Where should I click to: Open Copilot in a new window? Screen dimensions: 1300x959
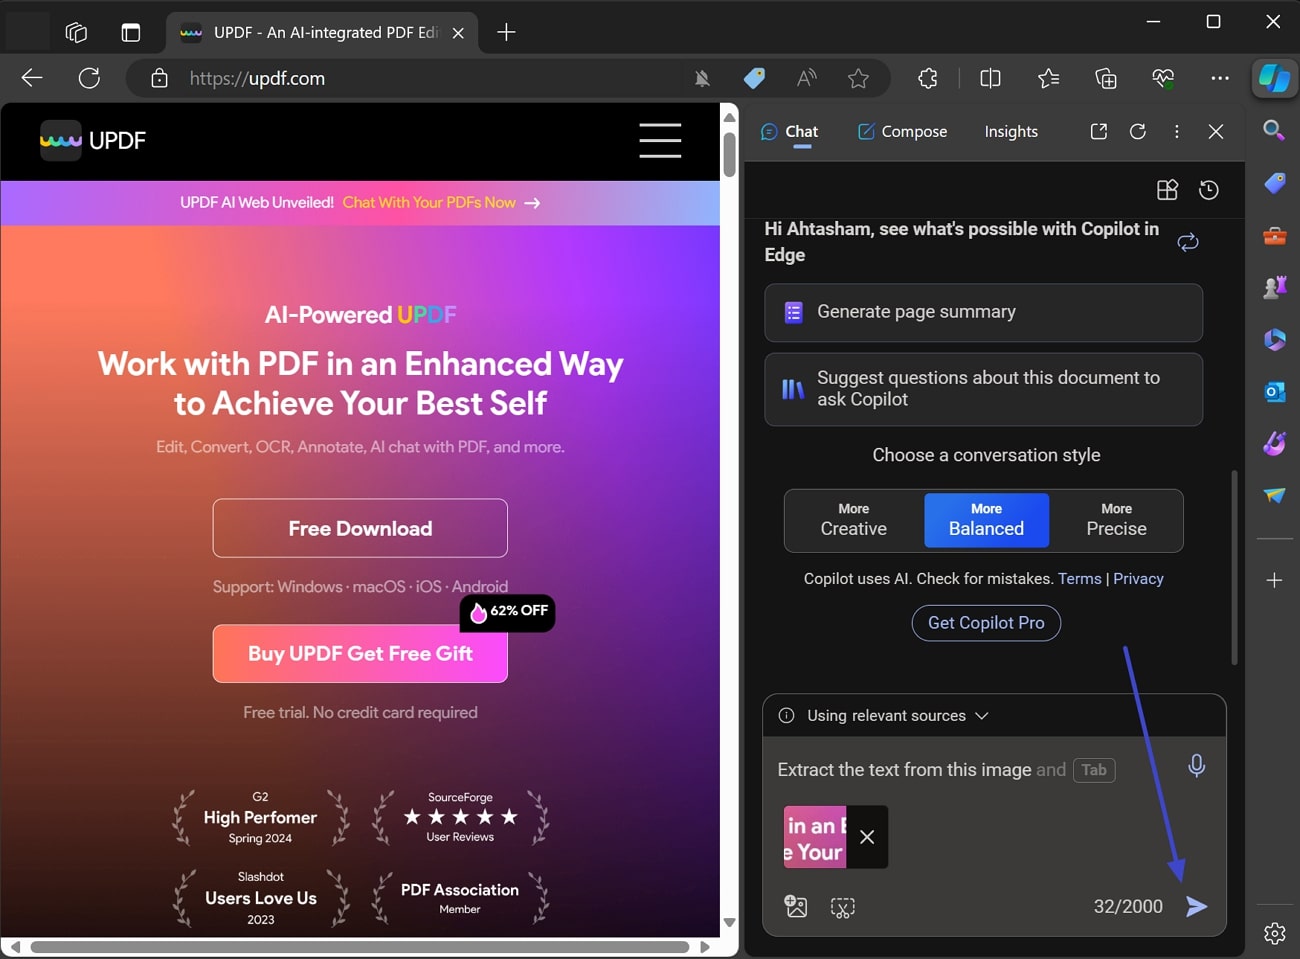pyautogui.click(x=1098, y=131)
